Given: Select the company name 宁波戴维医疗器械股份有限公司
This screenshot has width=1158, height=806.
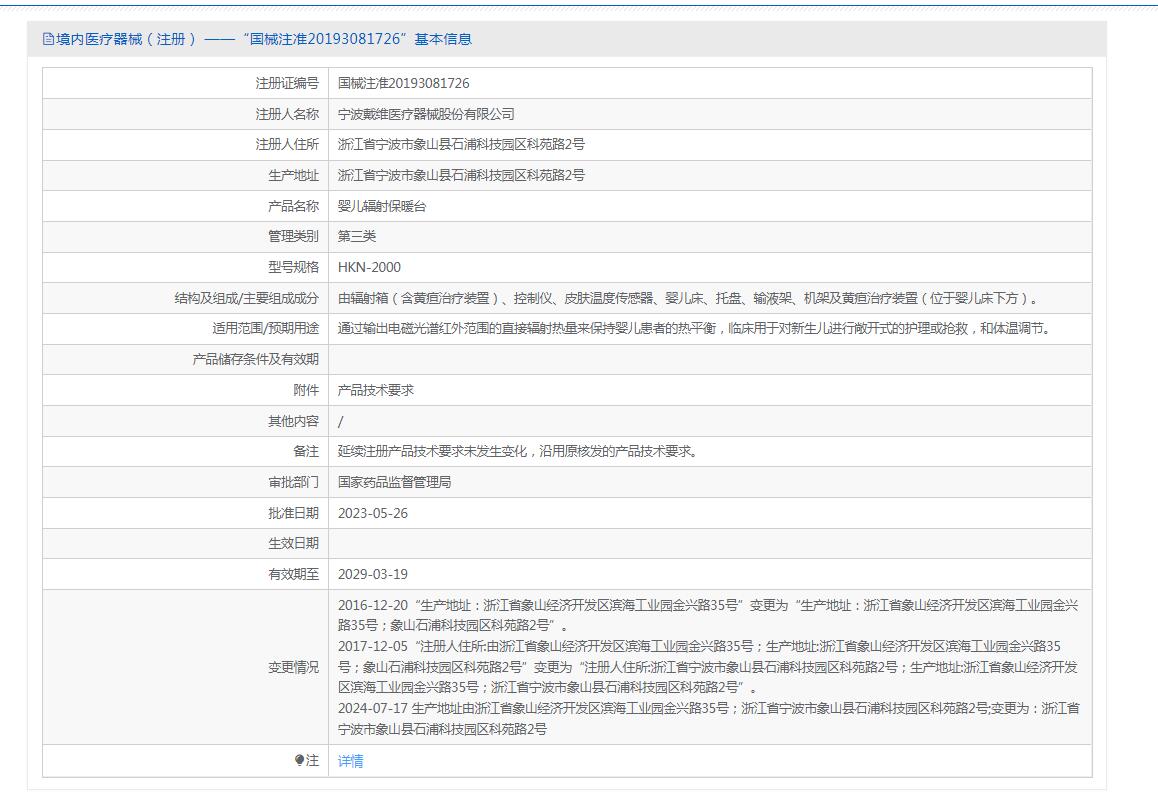Looking at the screenshot, I should 426,114.
